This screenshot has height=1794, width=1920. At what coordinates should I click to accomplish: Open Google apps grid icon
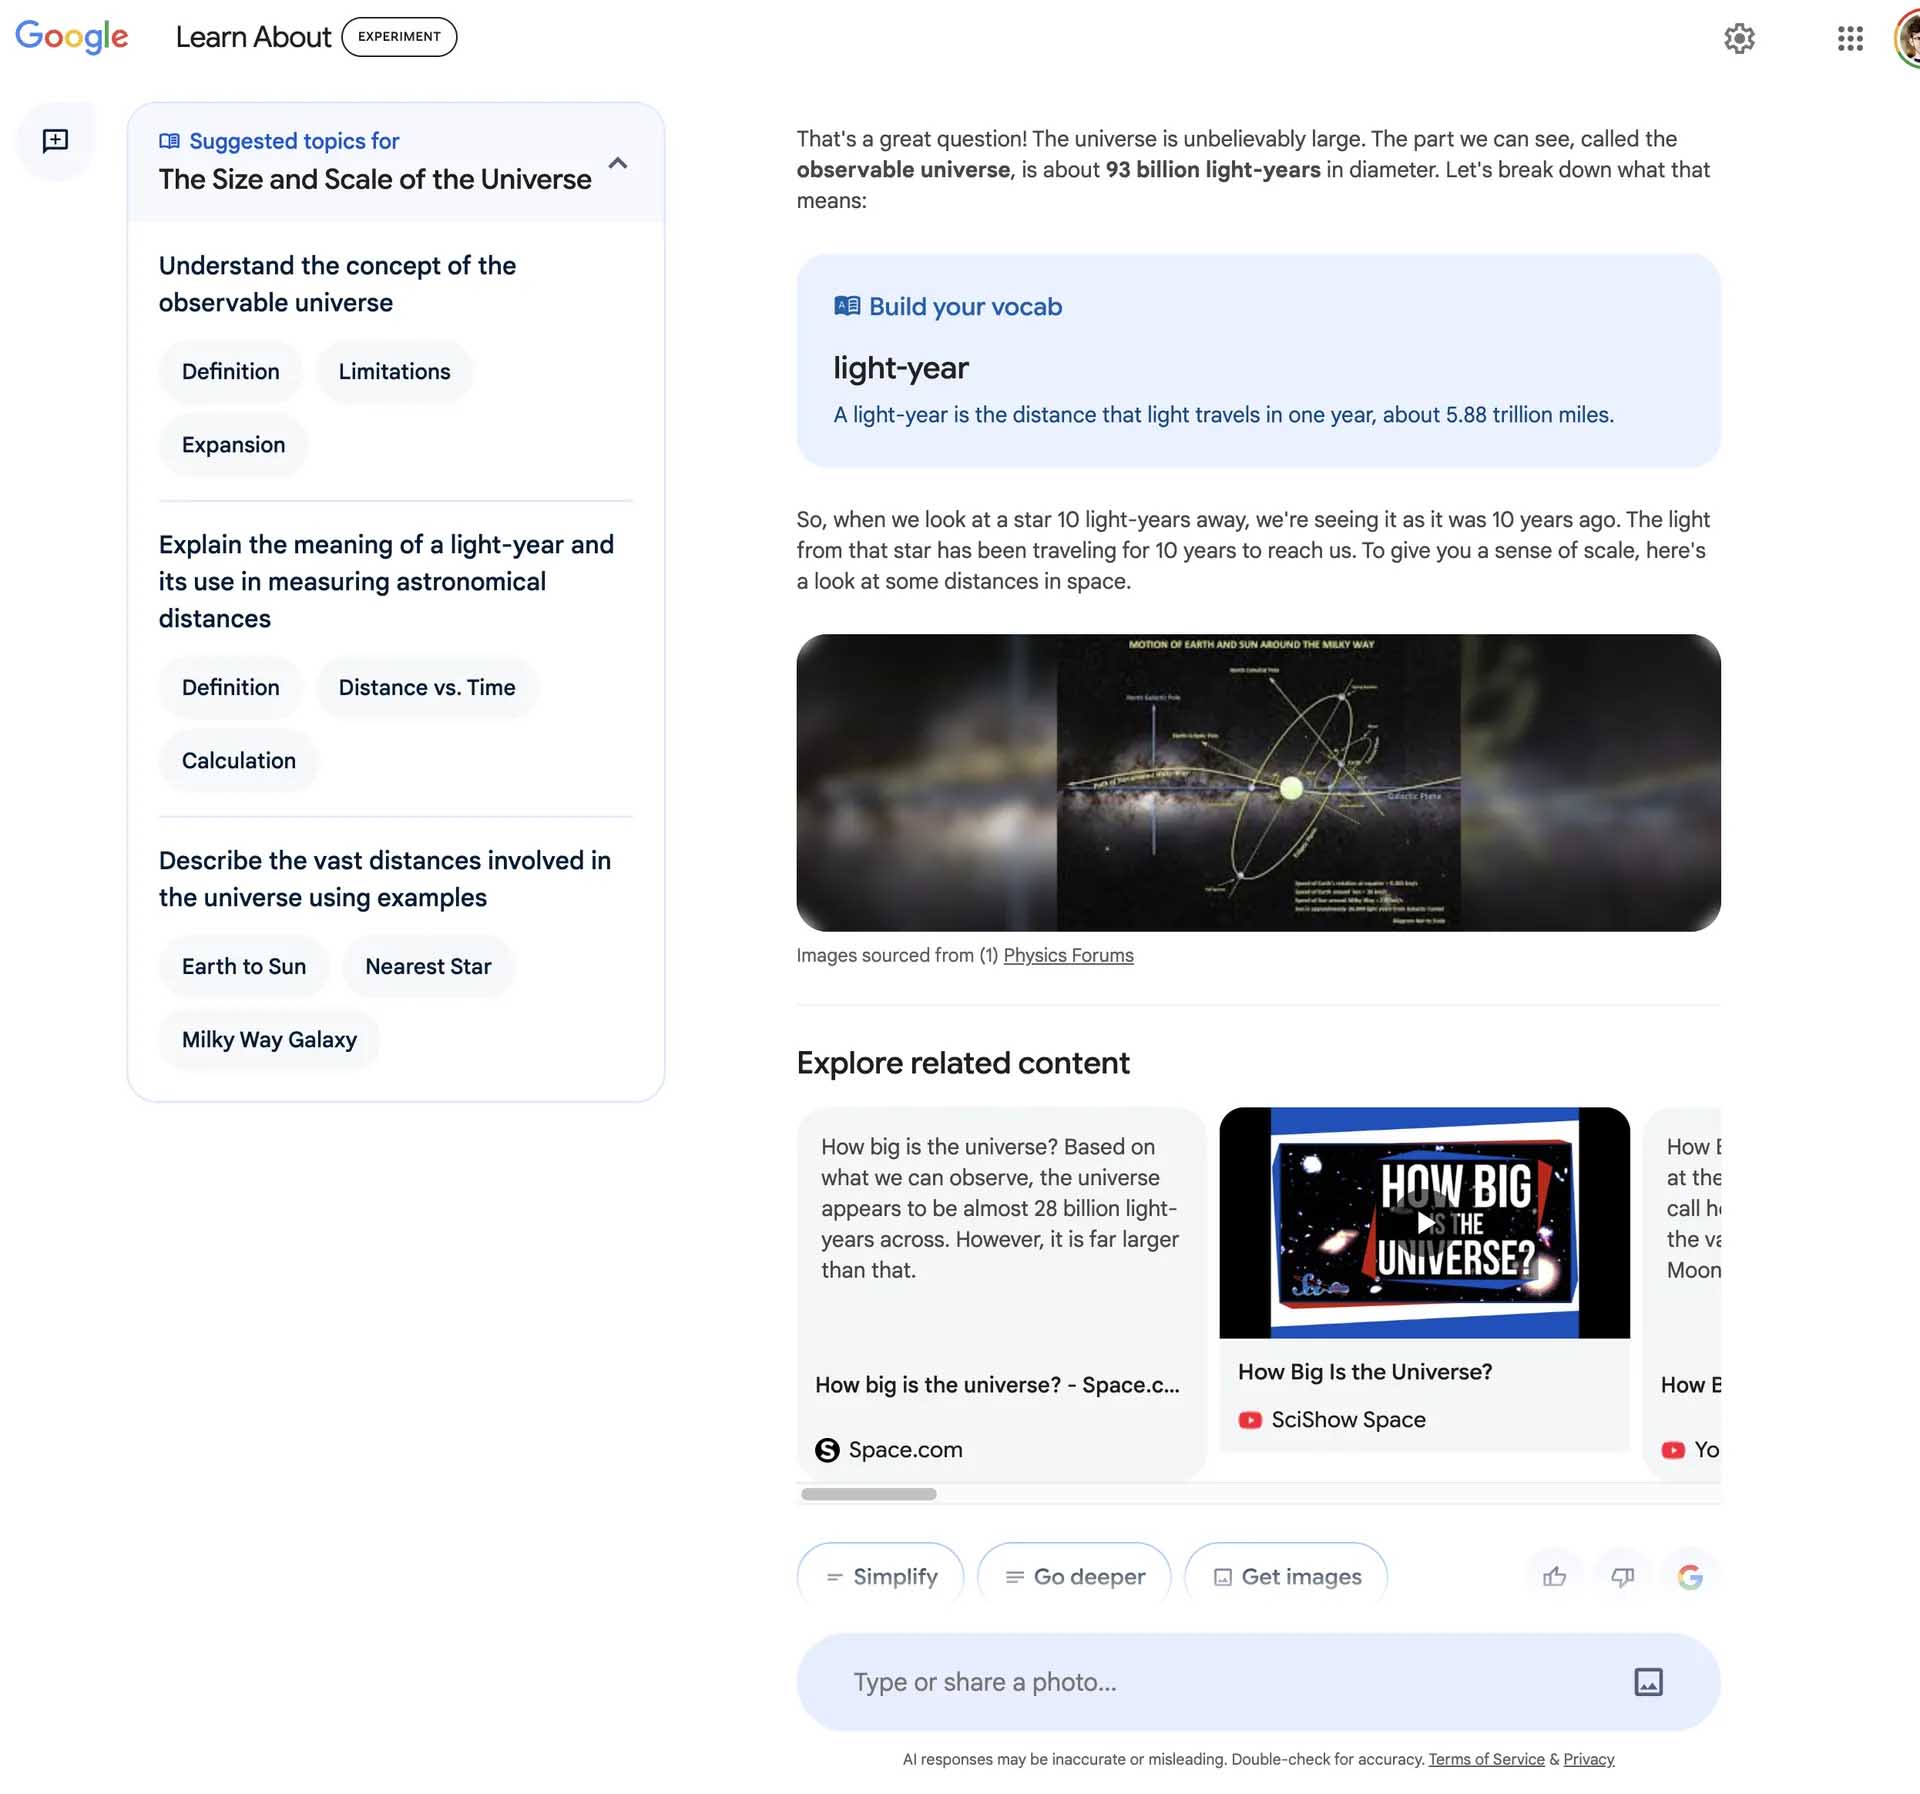1849,37
